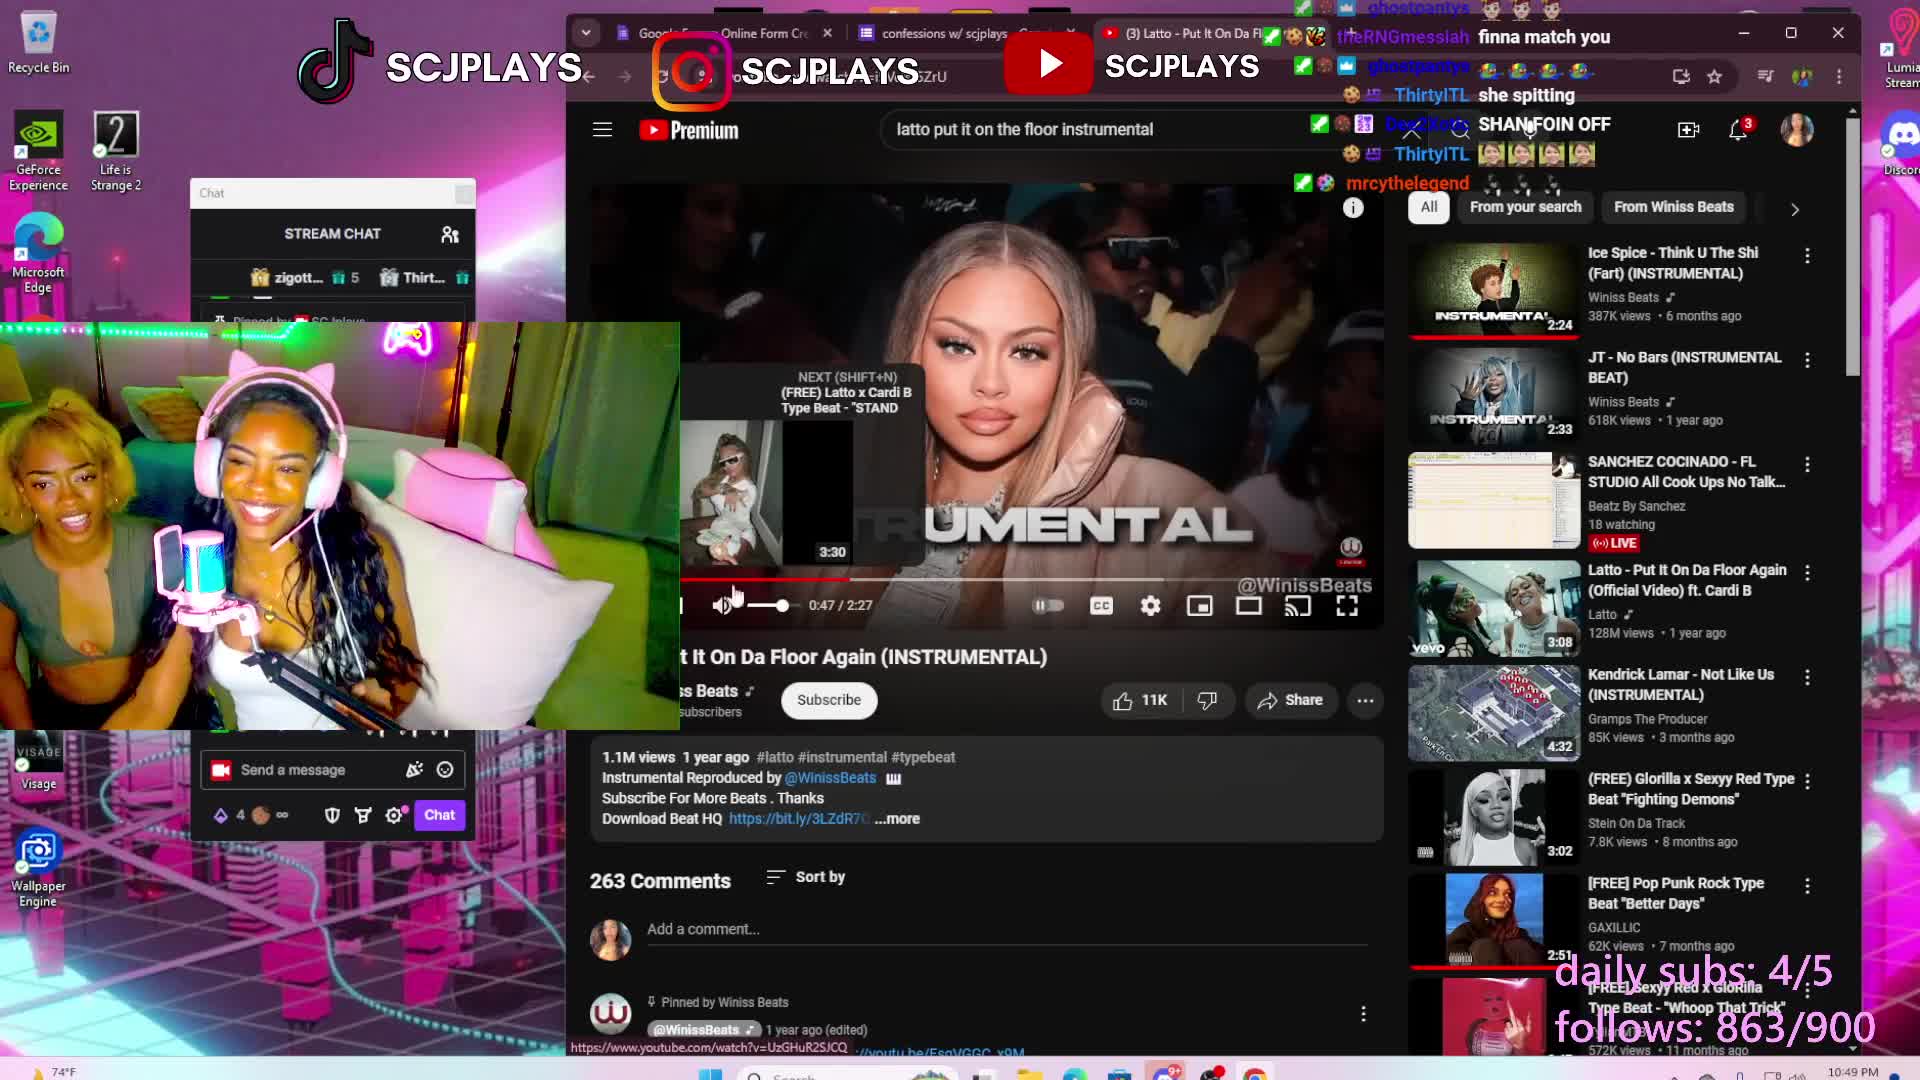1920x1080 pixels.
Task: Select From your search chip
Action: point(1525,207)
